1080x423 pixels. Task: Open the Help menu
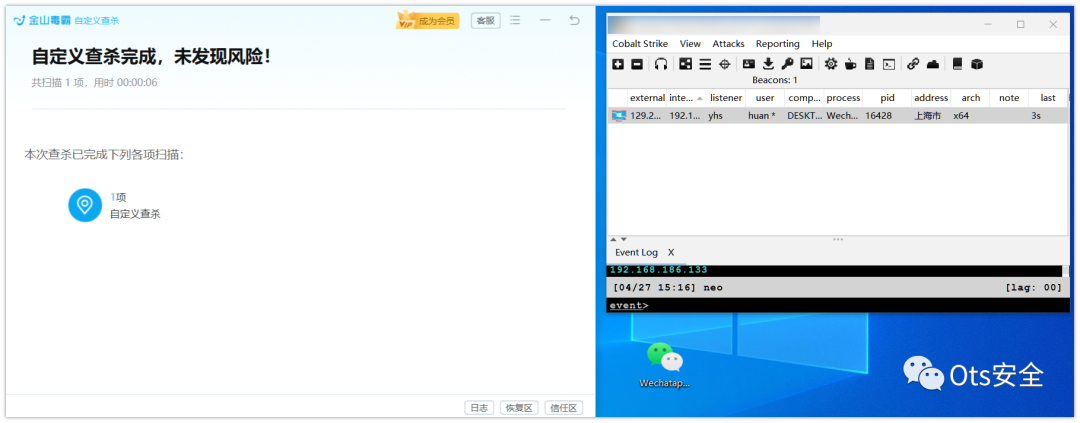coord(822,43)
